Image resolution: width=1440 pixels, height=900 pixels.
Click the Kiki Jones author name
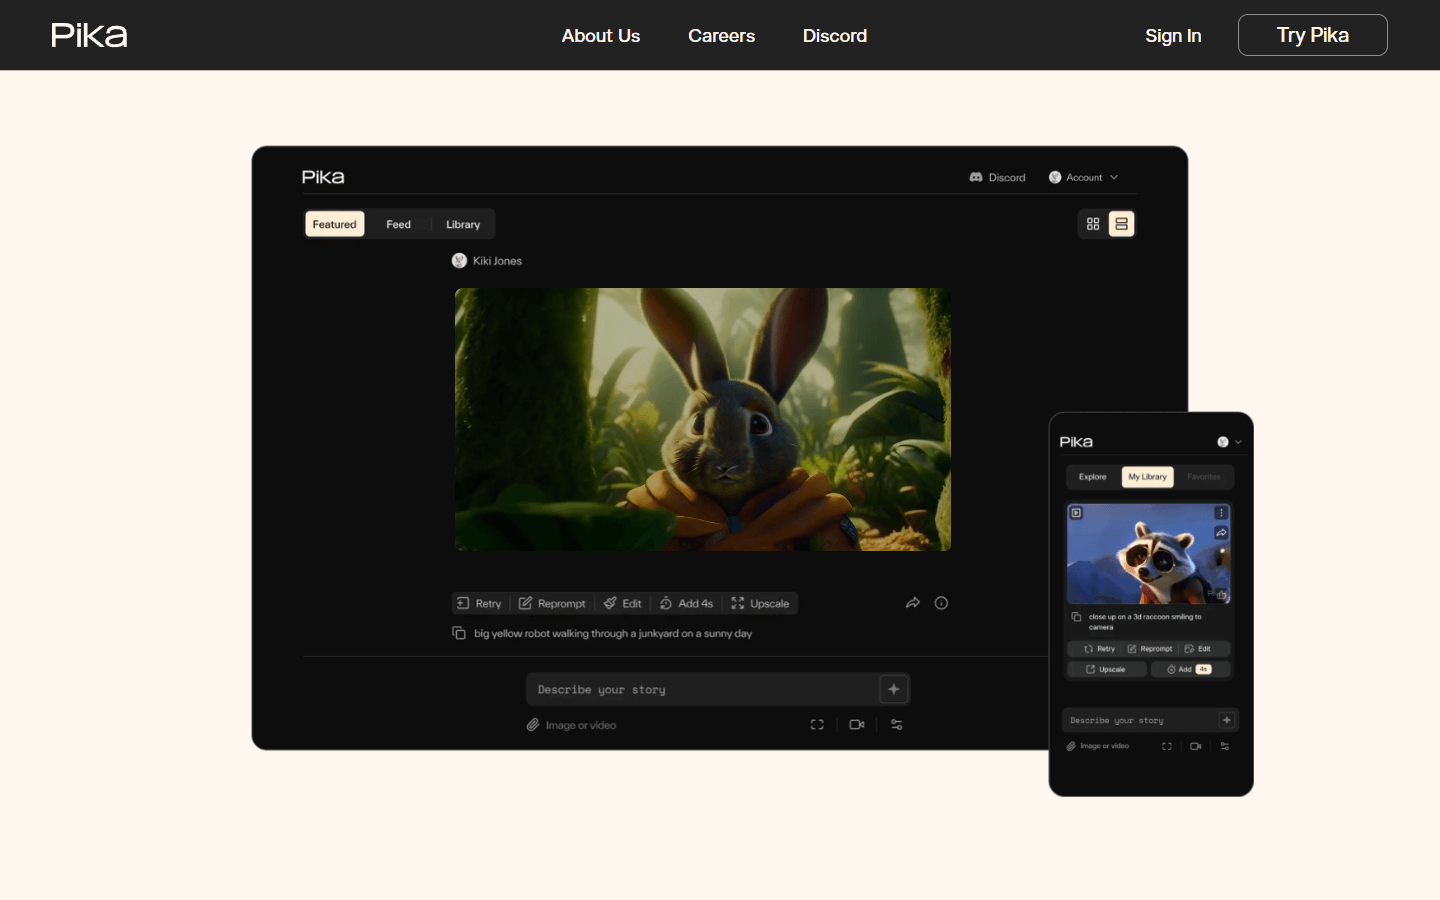tap(497, 261)
